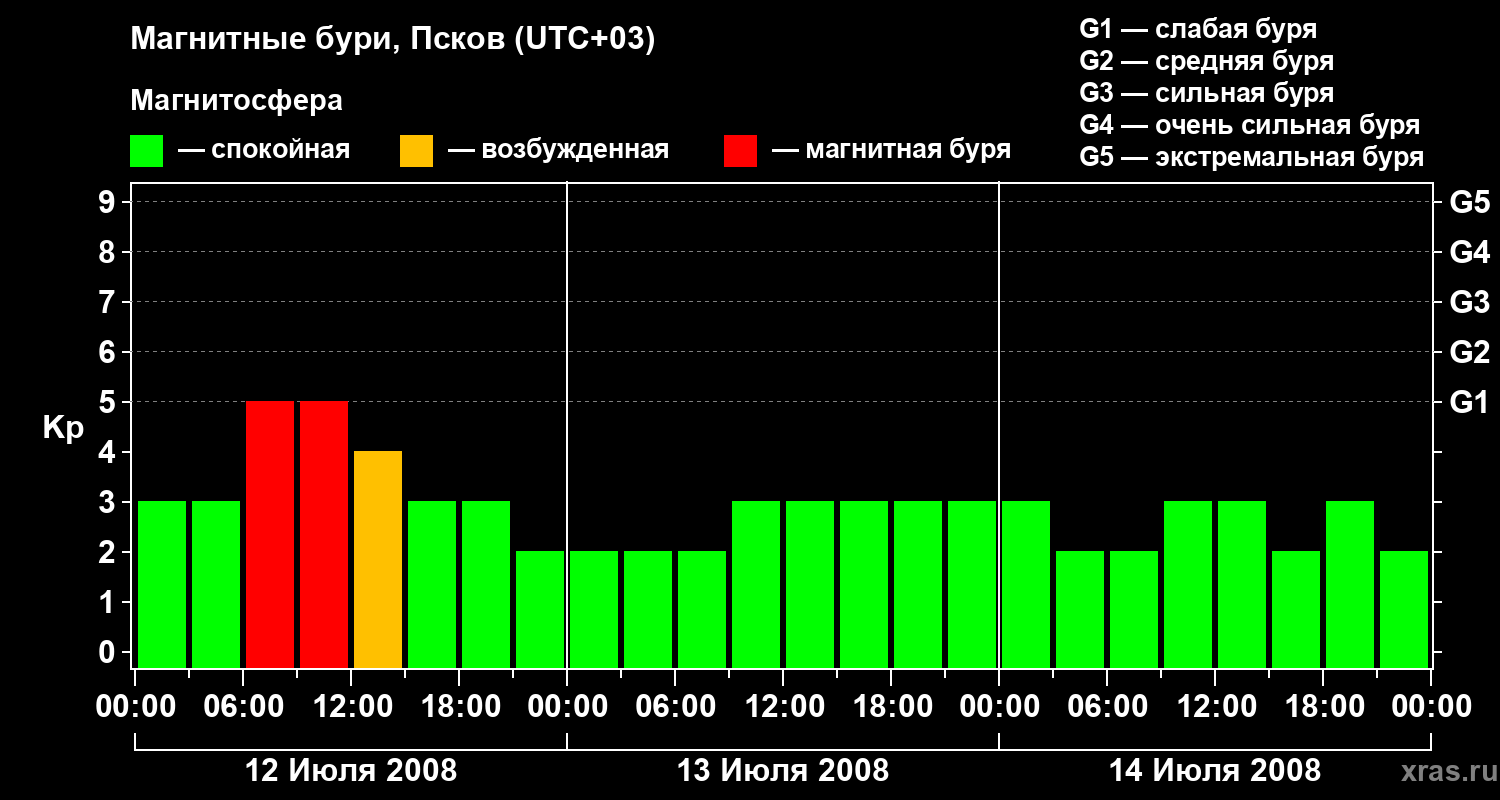1500x800 pixels.
Task: Click the '5' value on the Kp axis
Action: coord(109,402)
